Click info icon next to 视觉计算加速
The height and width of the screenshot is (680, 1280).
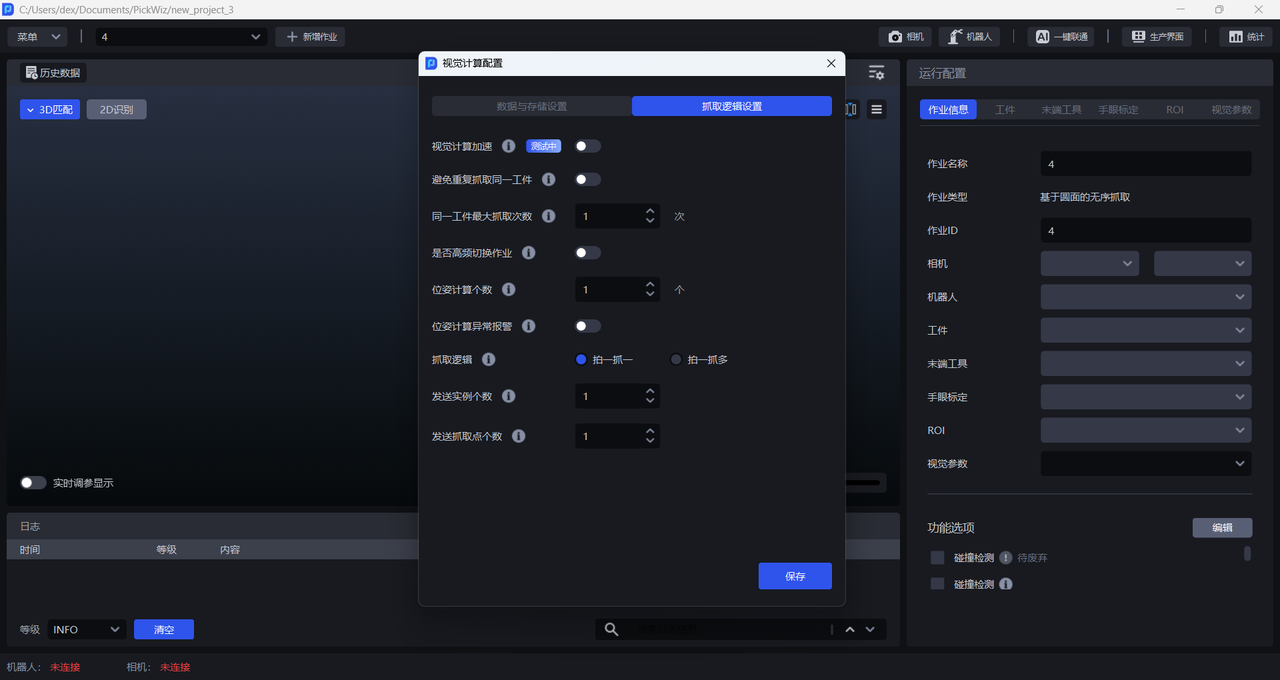click(x=508, y=146)
